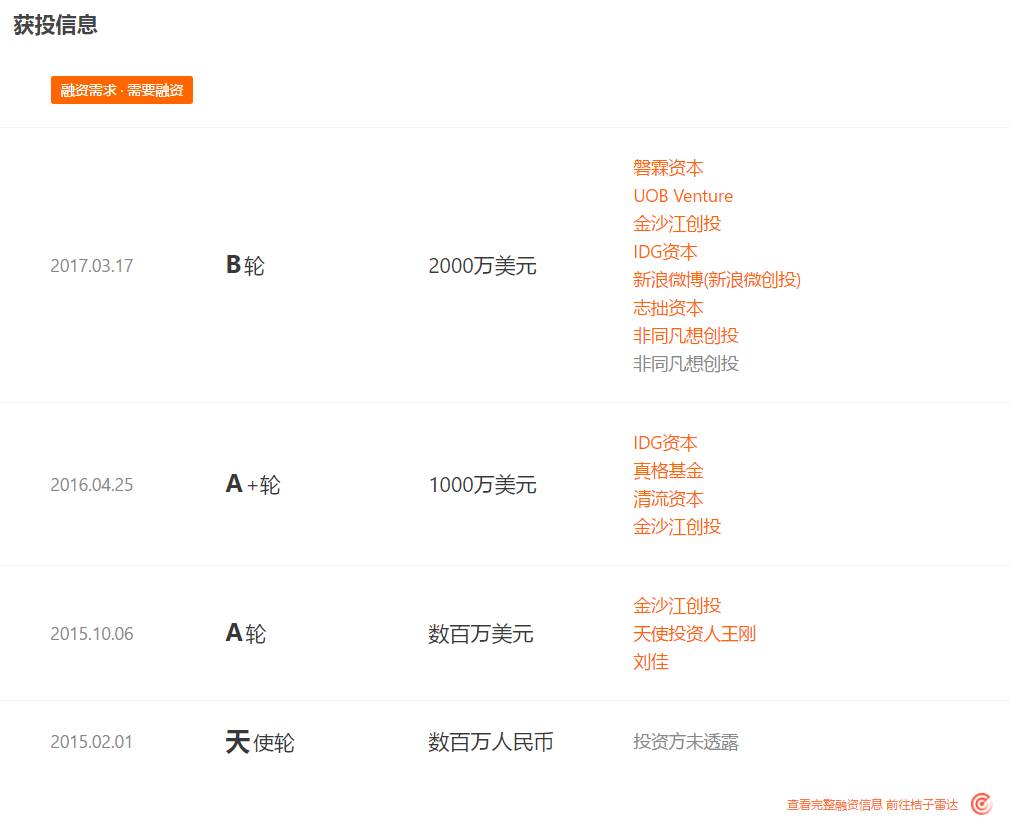
Task: Open 新浪微博(新浪微创投) investor link
Action: 717,280
